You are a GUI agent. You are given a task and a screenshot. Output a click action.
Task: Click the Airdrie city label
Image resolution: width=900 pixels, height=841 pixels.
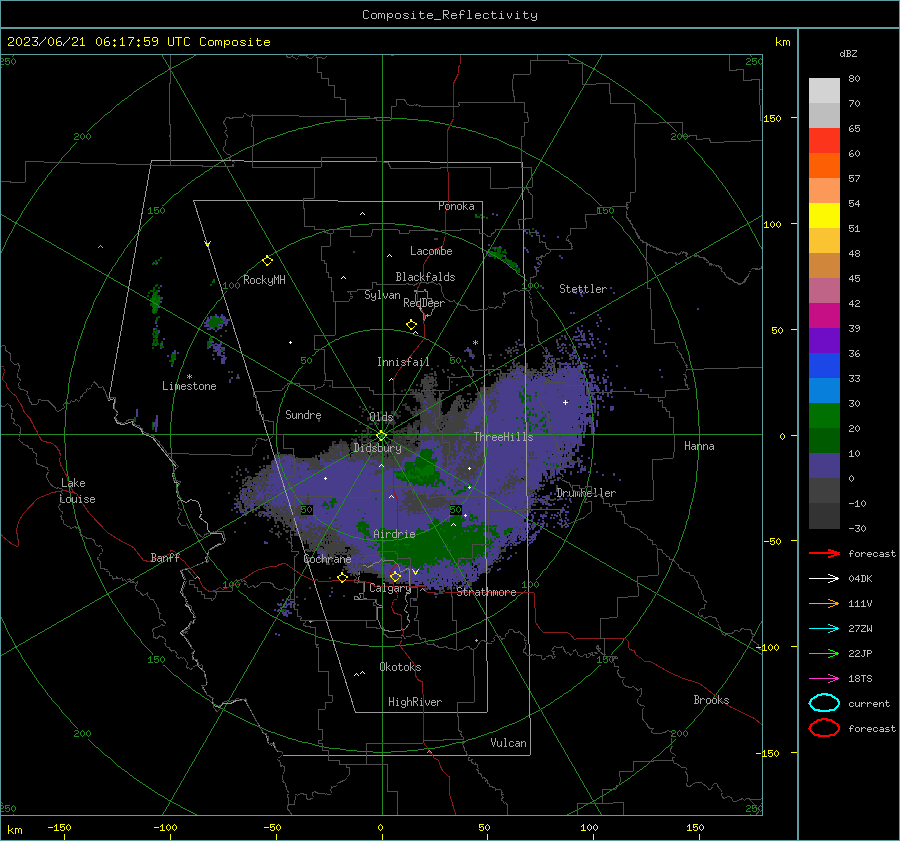coord(394,534)
